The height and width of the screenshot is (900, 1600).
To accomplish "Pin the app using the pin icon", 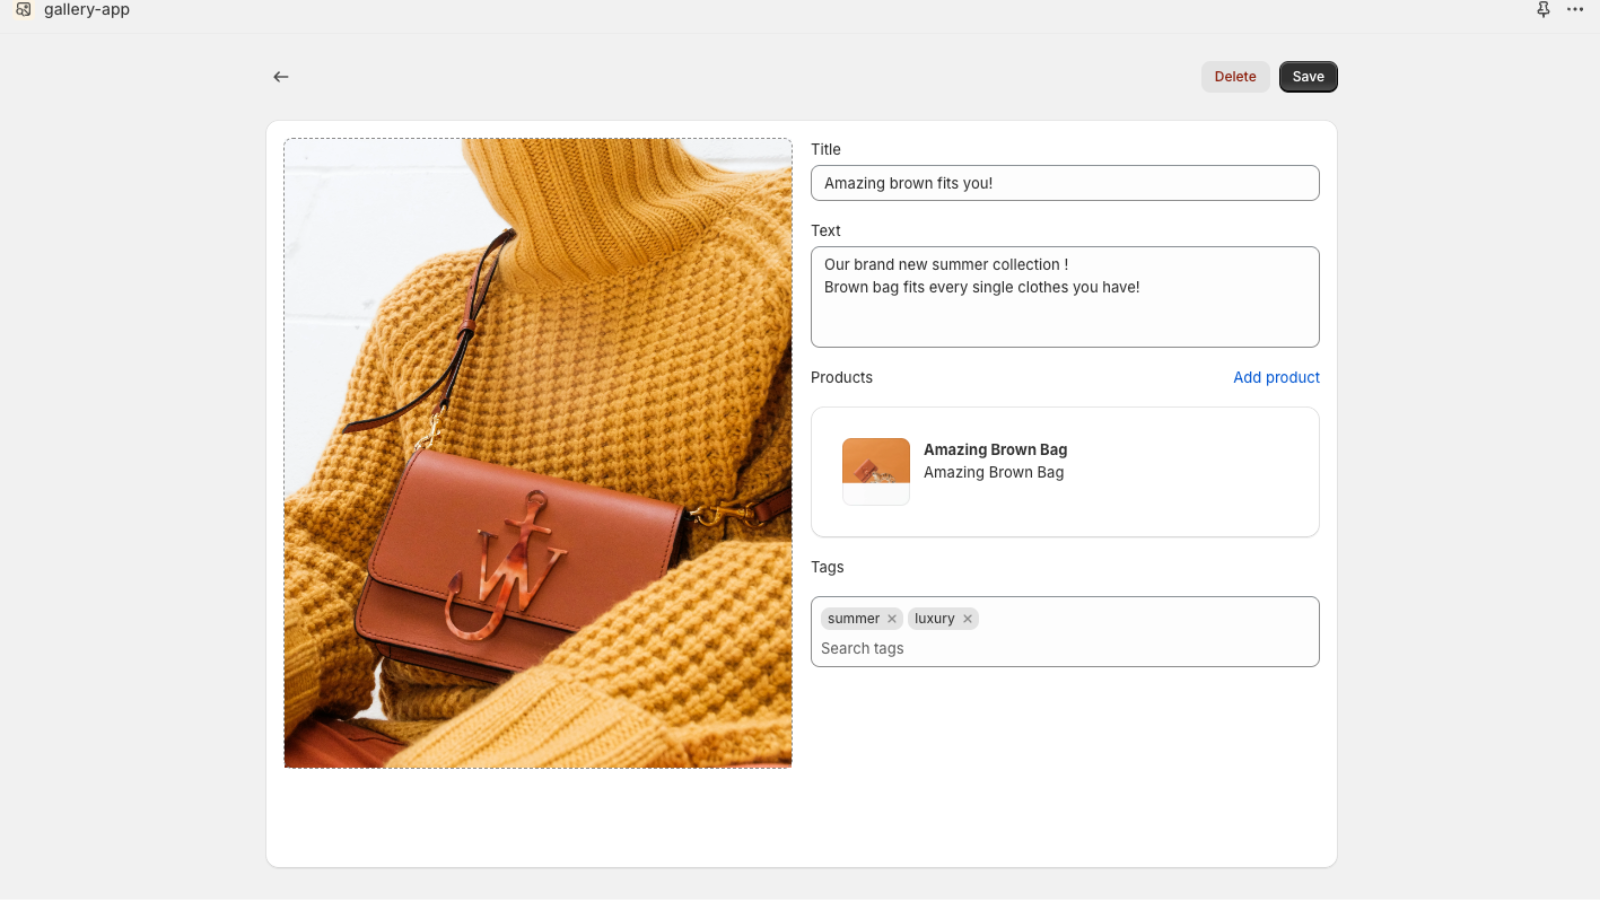I will tap(1543, 10).
